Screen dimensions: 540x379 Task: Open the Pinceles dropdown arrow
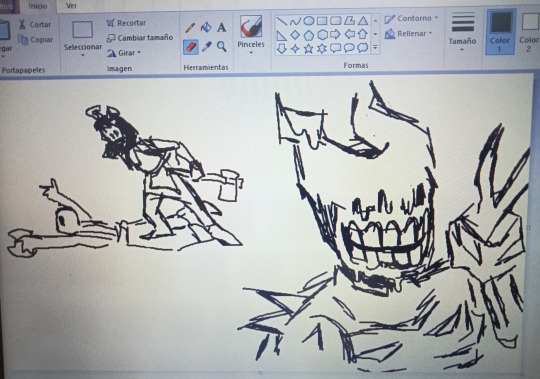tap(251, 53)
